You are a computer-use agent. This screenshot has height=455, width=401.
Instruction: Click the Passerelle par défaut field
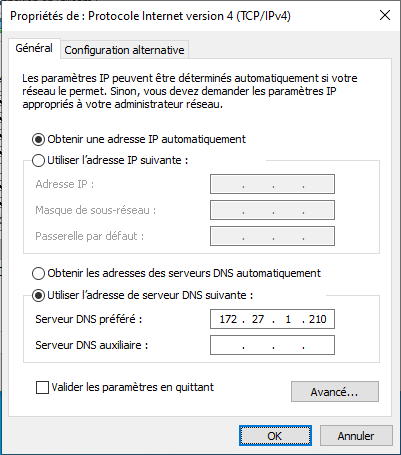272,236
